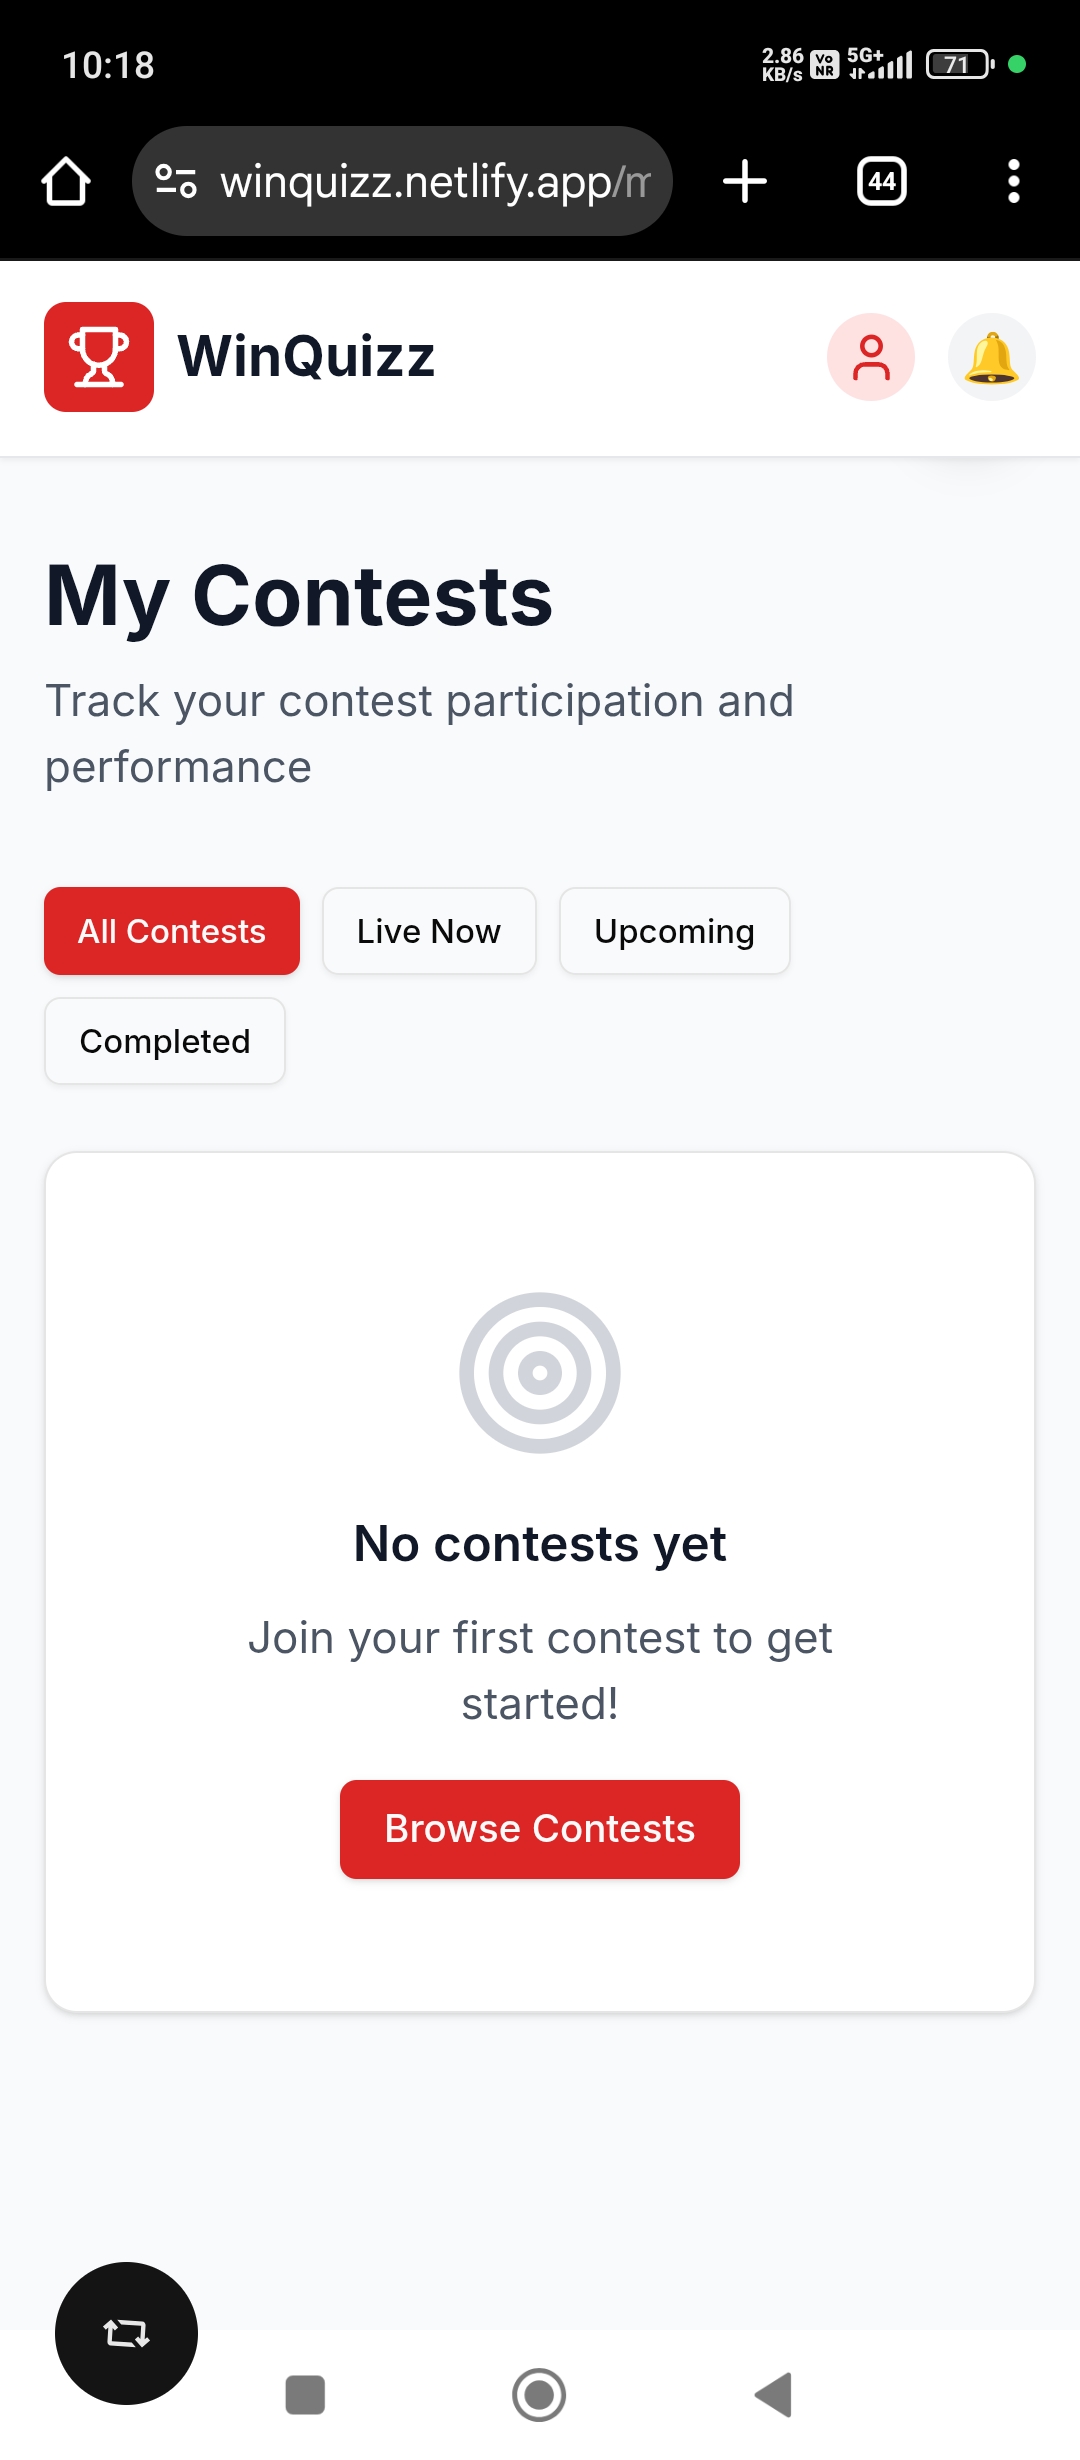Screen dimensions: 1080x2460
Task: Open the browser three-dot menu
Action: pyautogui.click(x=1013, y=181)
